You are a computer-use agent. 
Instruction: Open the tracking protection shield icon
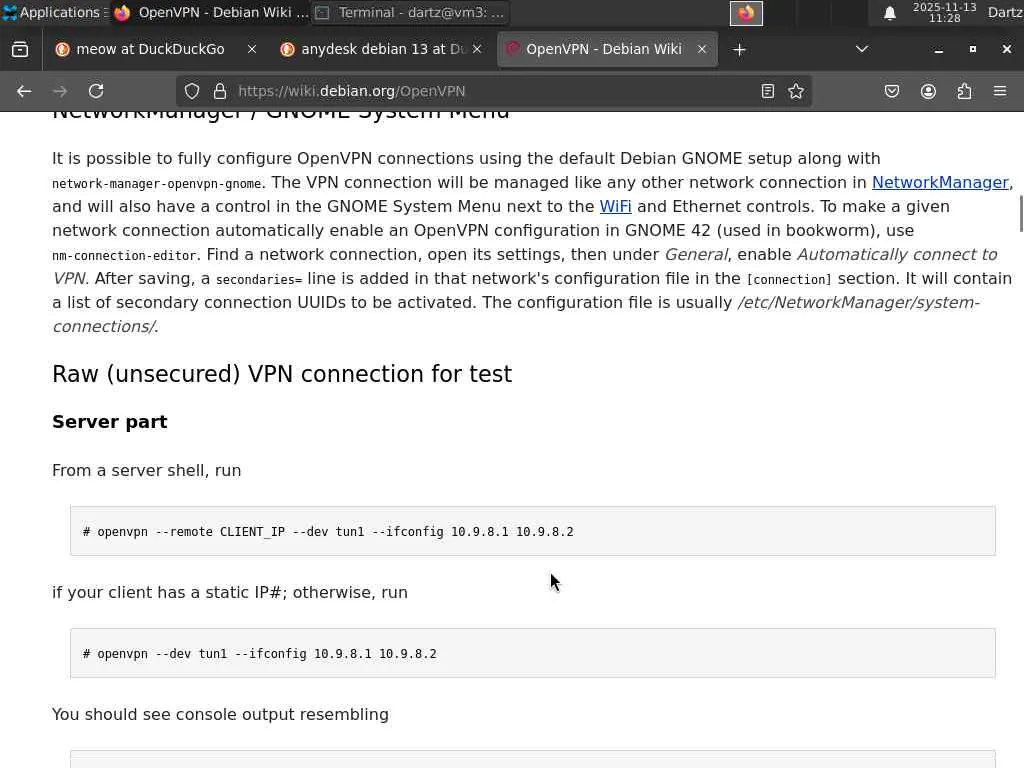click(192, 91)
